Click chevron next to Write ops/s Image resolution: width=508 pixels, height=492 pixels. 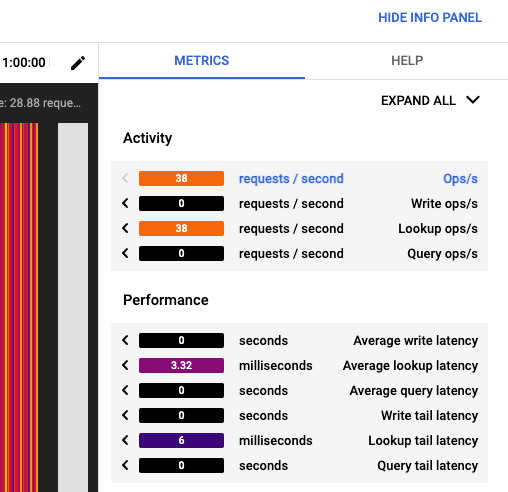[x=125, y=203]
